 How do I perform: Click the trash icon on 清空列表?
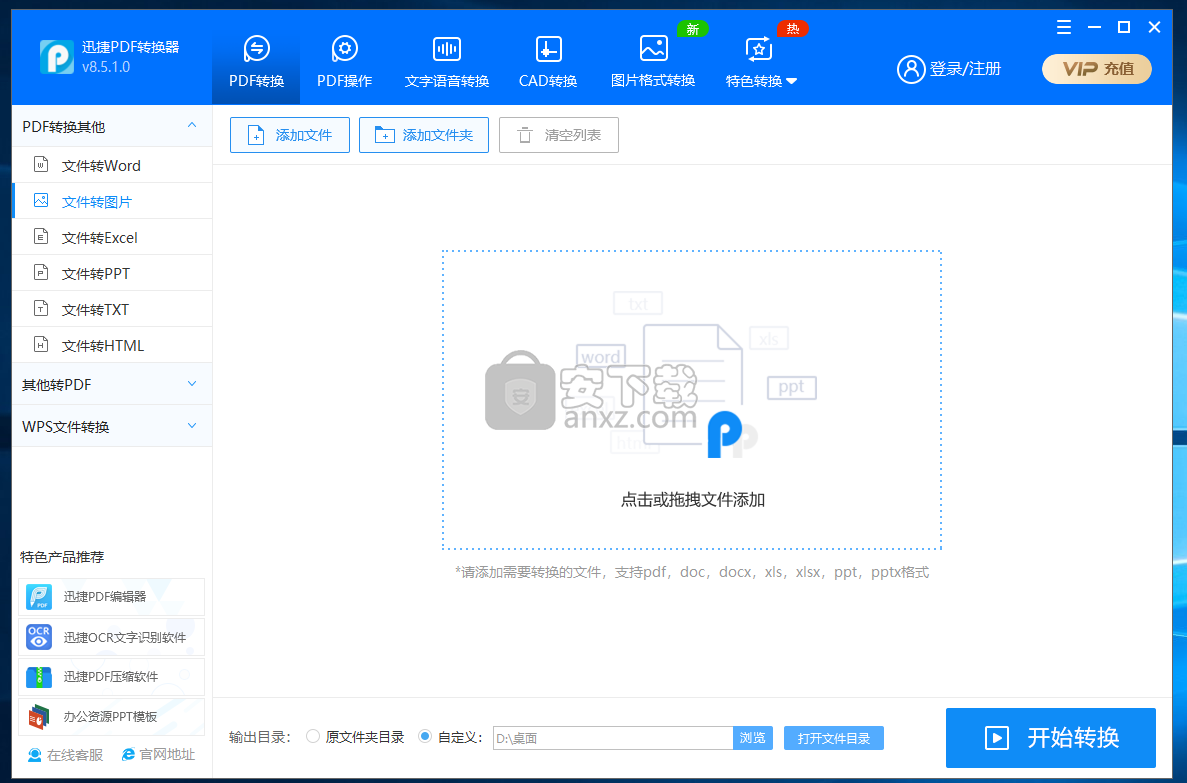coord(525,136)
